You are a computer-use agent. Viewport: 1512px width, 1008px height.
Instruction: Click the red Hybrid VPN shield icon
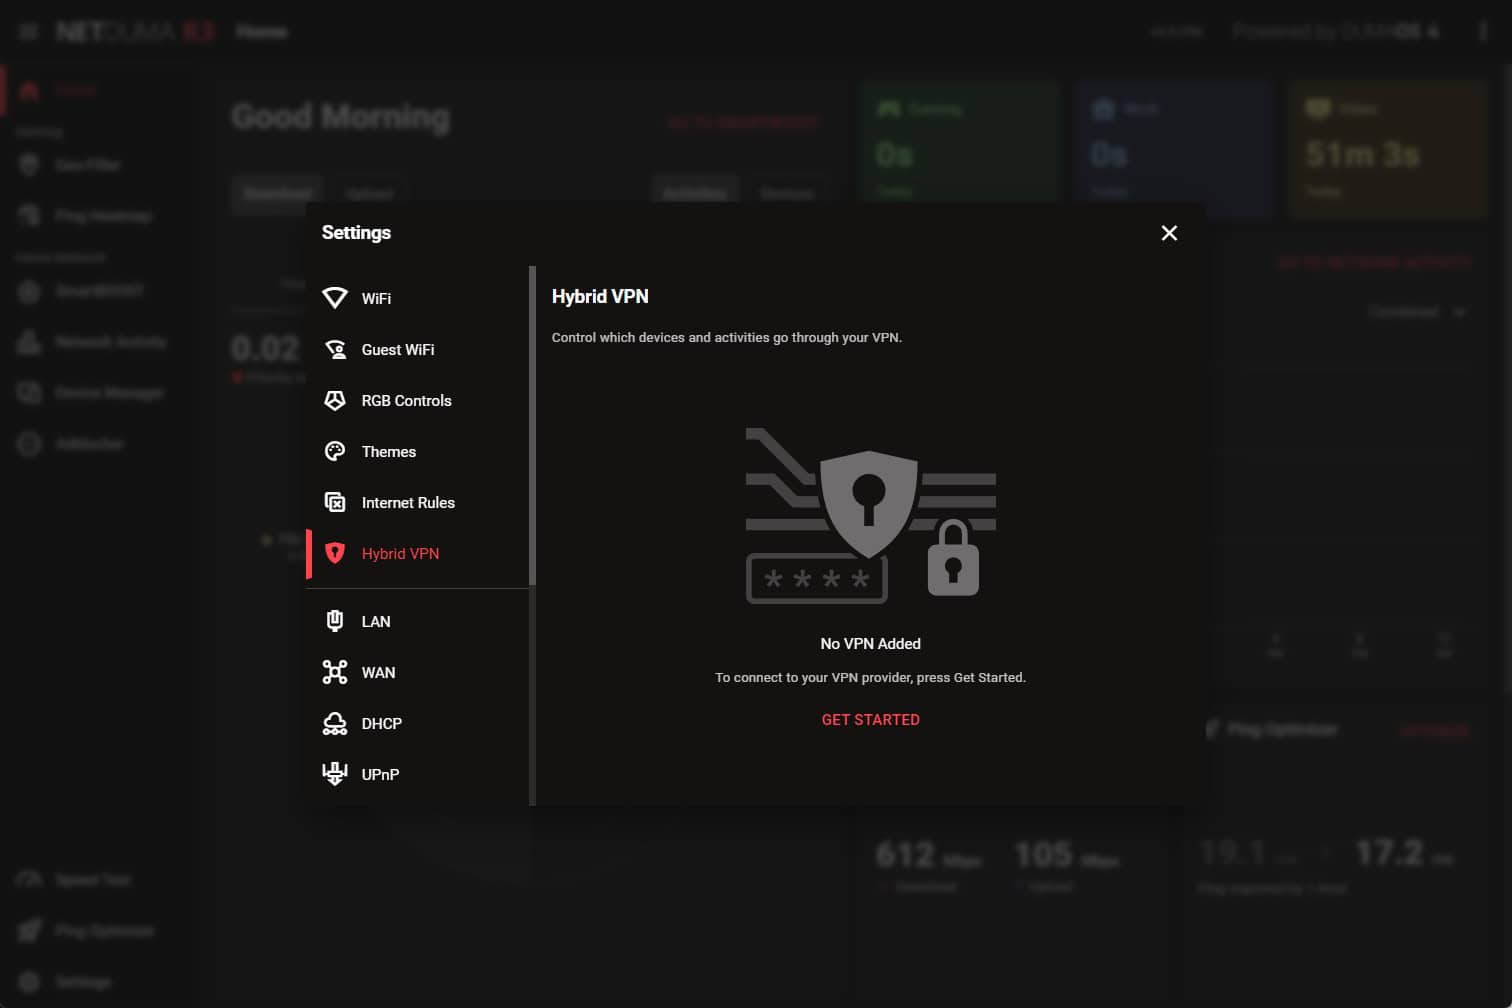coord(335,553)
